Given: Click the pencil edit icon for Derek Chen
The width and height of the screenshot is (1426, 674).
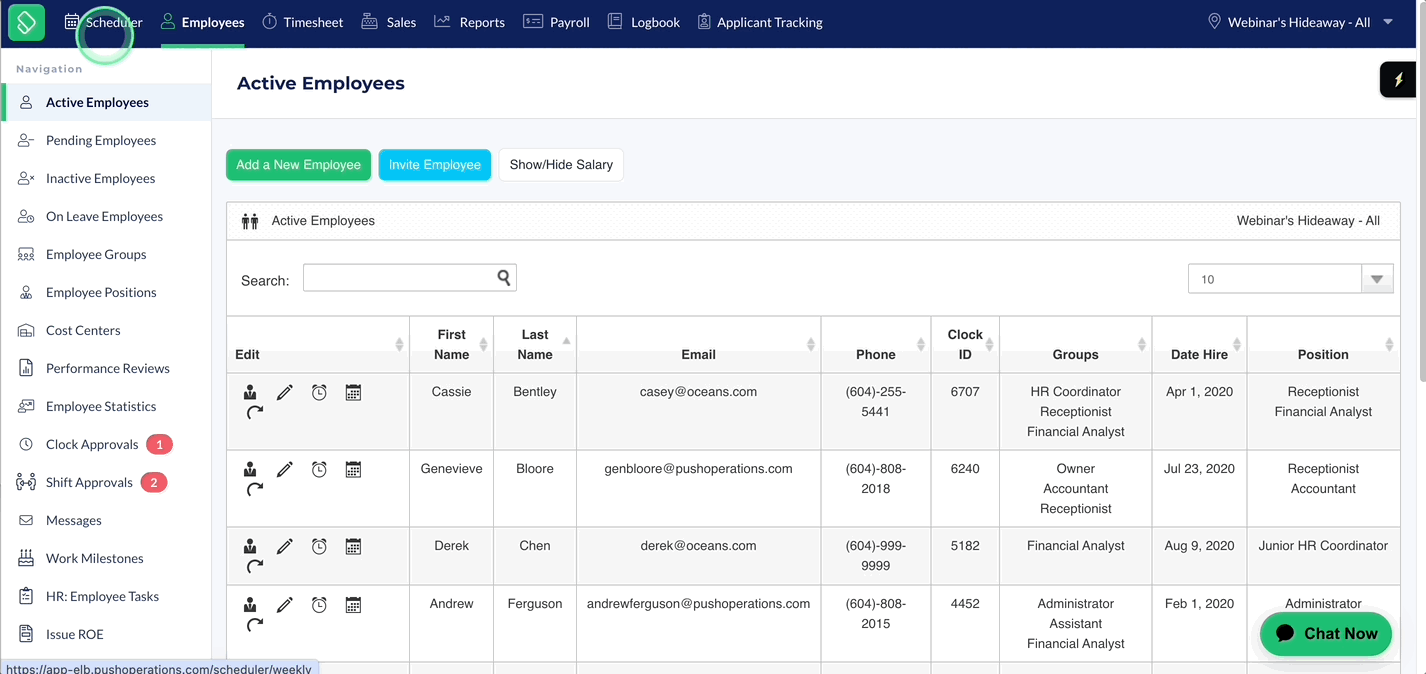Looking at the screenshot, I should tap(285, 547).
